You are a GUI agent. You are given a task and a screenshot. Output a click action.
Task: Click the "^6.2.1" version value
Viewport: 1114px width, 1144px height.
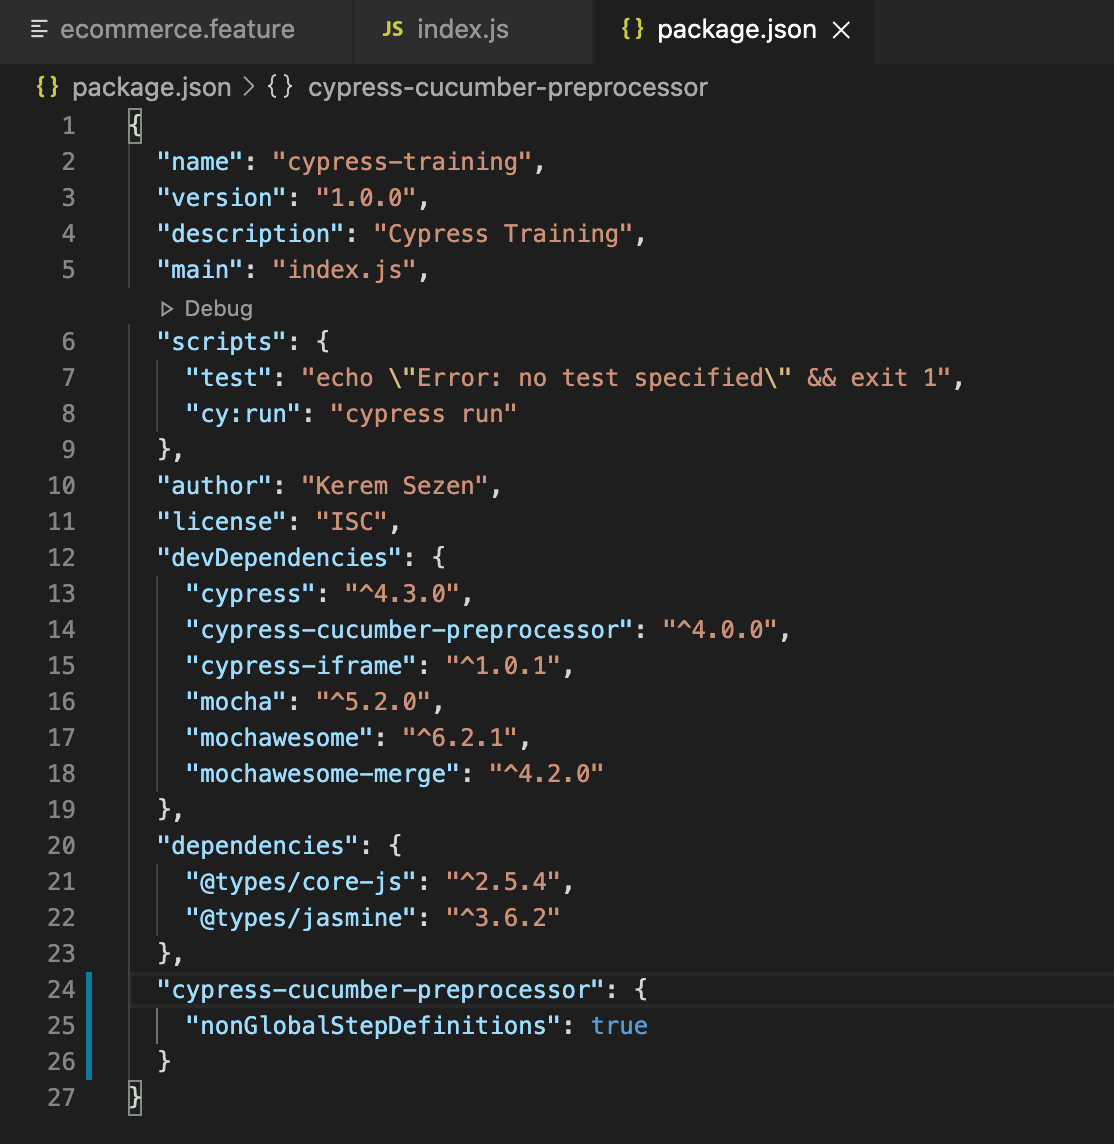click(x=460, y=738)
